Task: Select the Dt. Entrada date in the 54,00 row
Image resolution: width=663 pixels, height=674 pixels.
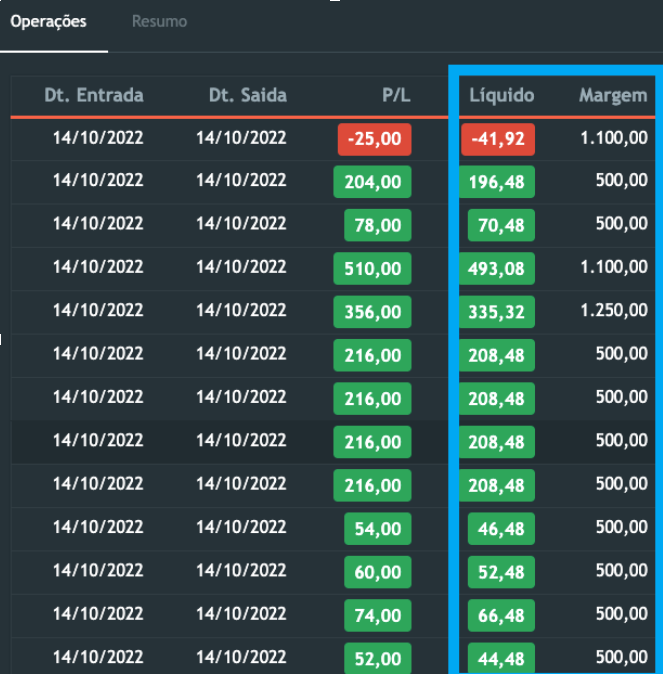Action: click(x=98, y=527)
